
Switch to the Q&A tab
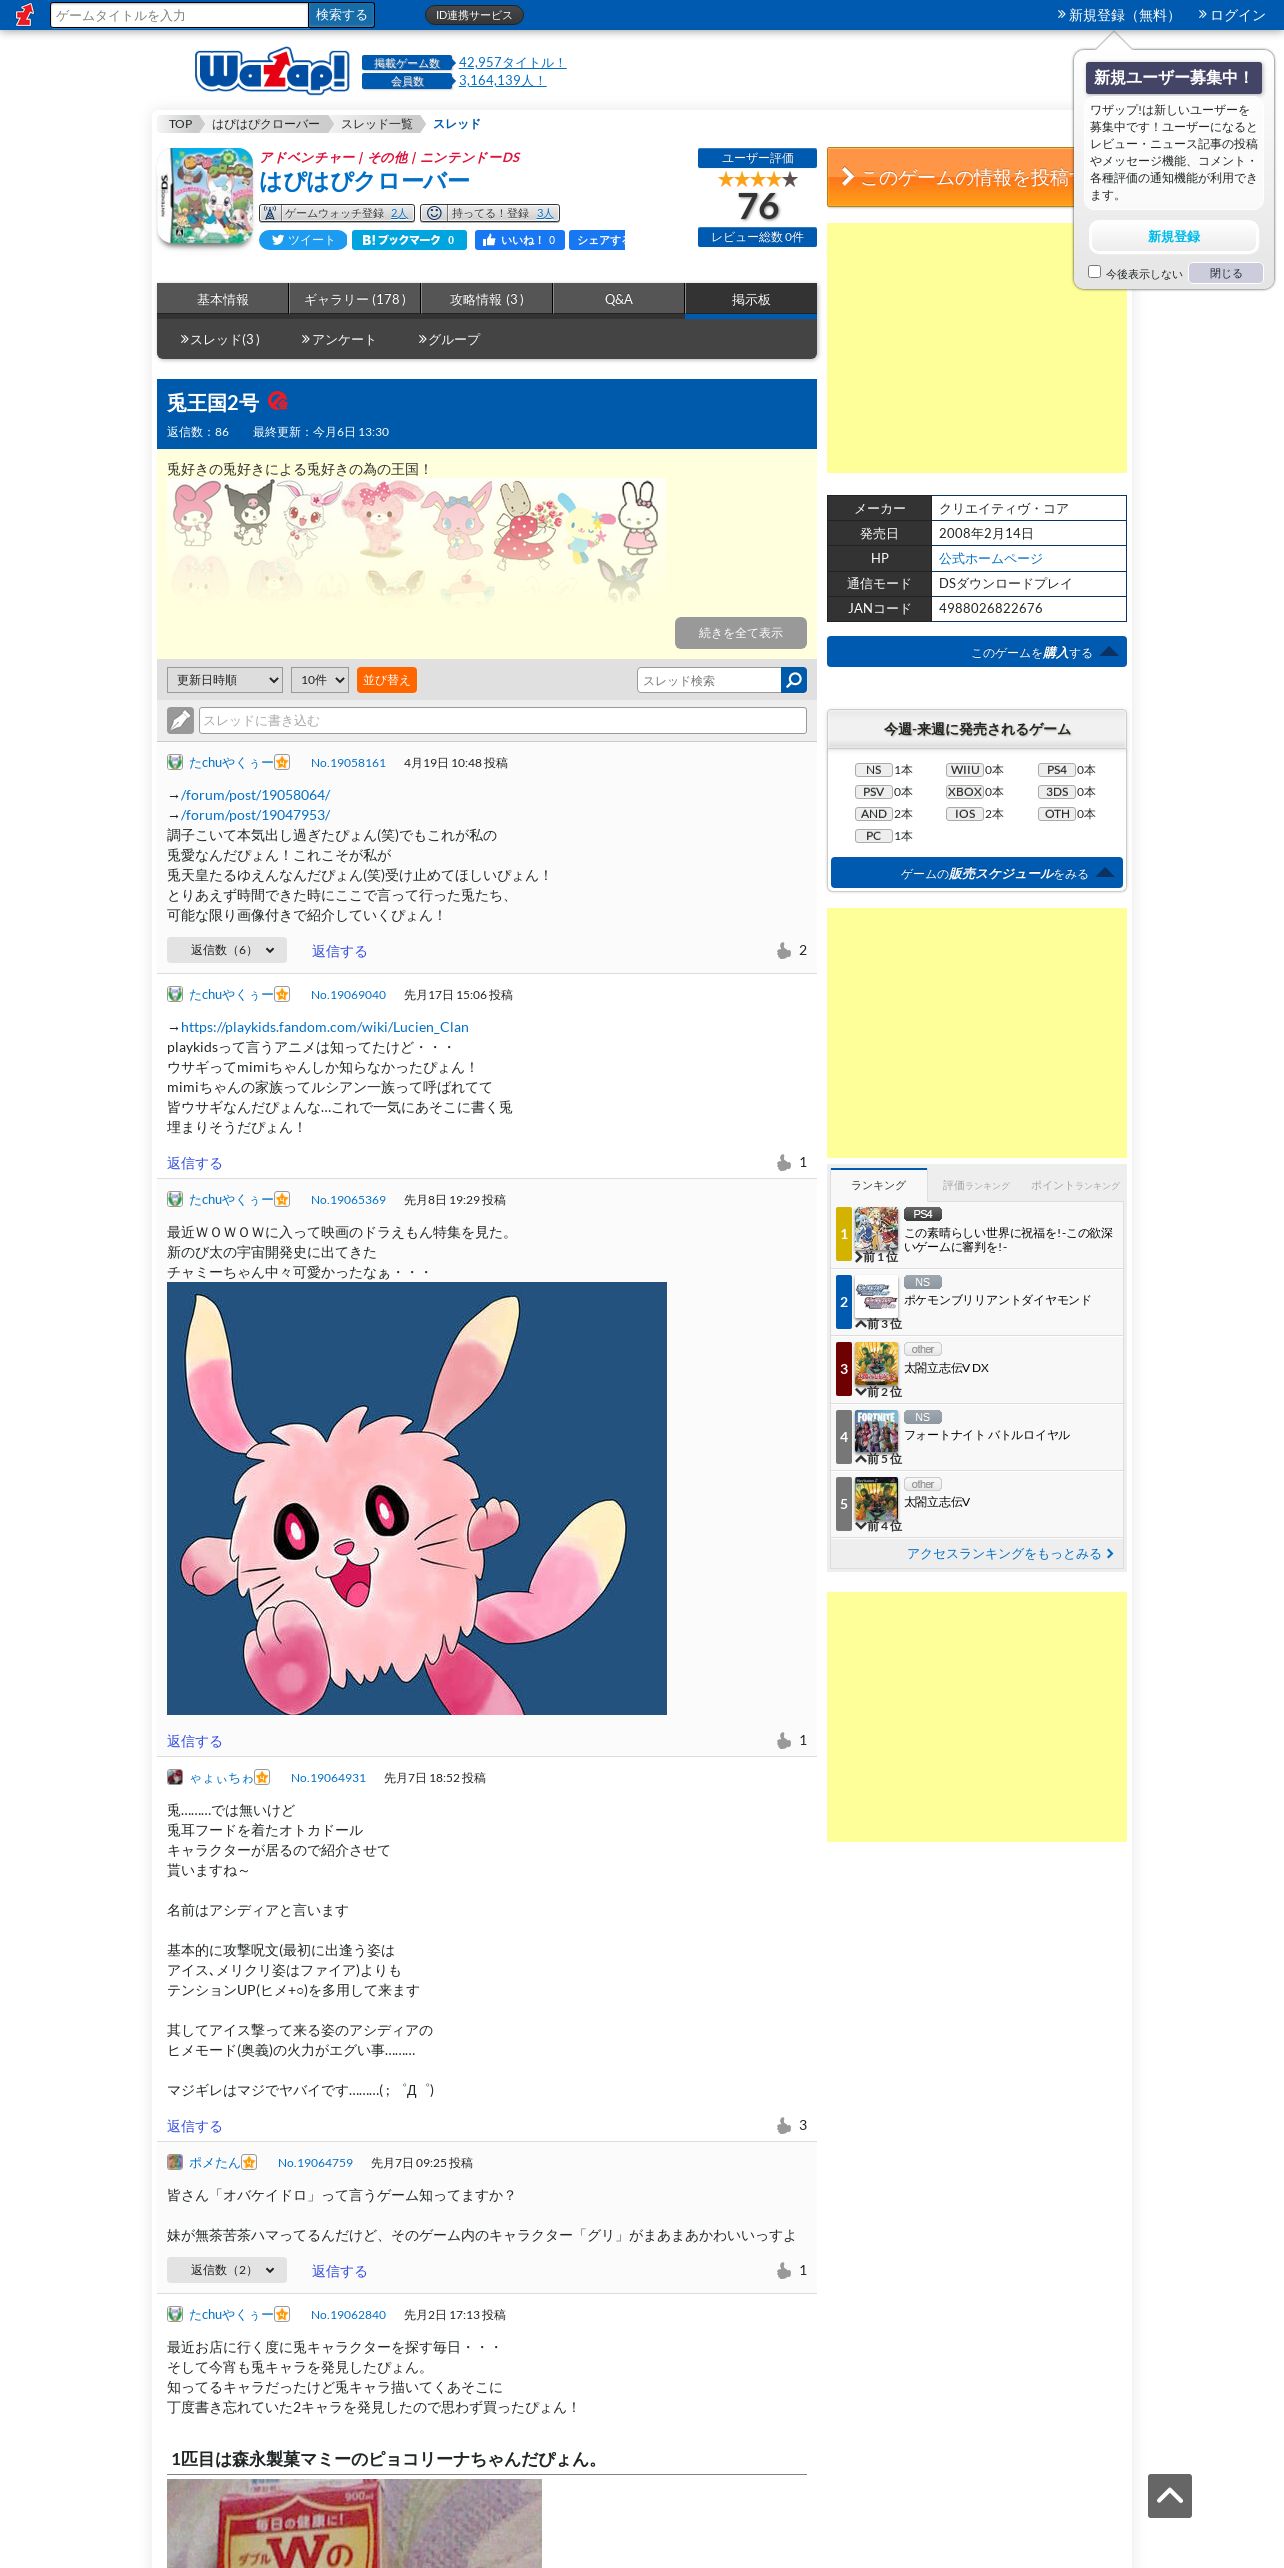619,300
